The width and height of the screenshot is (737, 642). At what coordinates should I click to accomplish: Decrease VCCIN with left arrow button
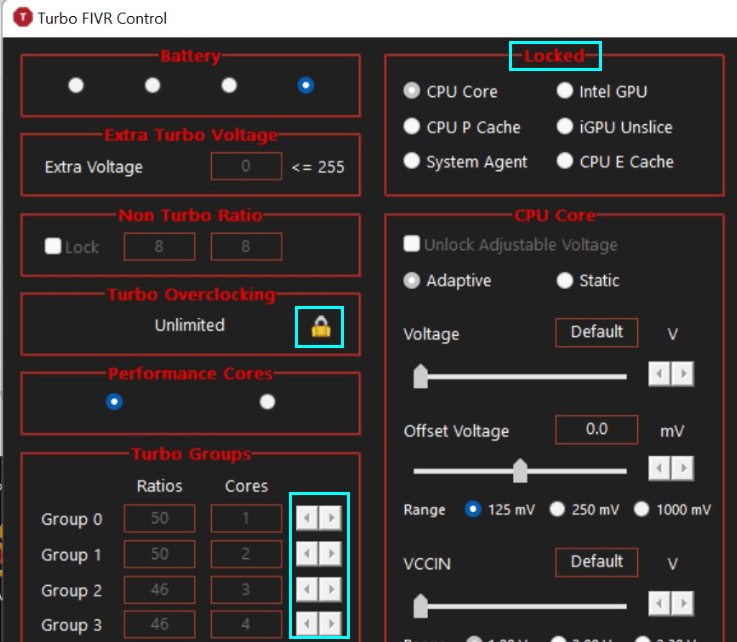tap(659, 603)
